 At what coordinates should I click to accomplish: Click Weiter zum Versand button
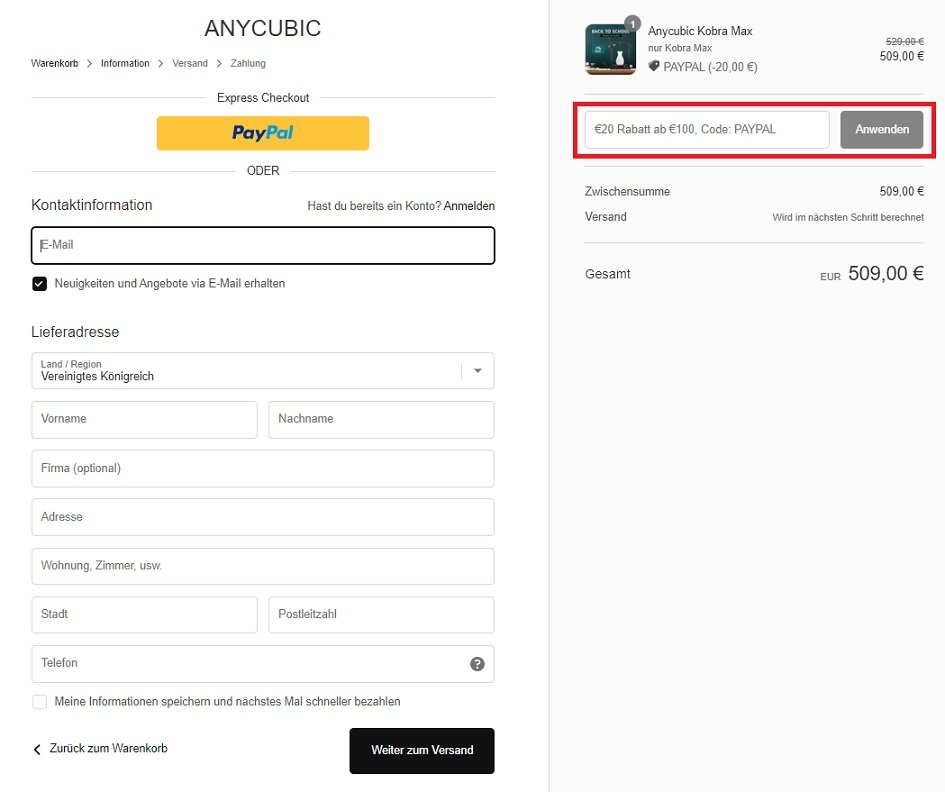coord(422,750)
